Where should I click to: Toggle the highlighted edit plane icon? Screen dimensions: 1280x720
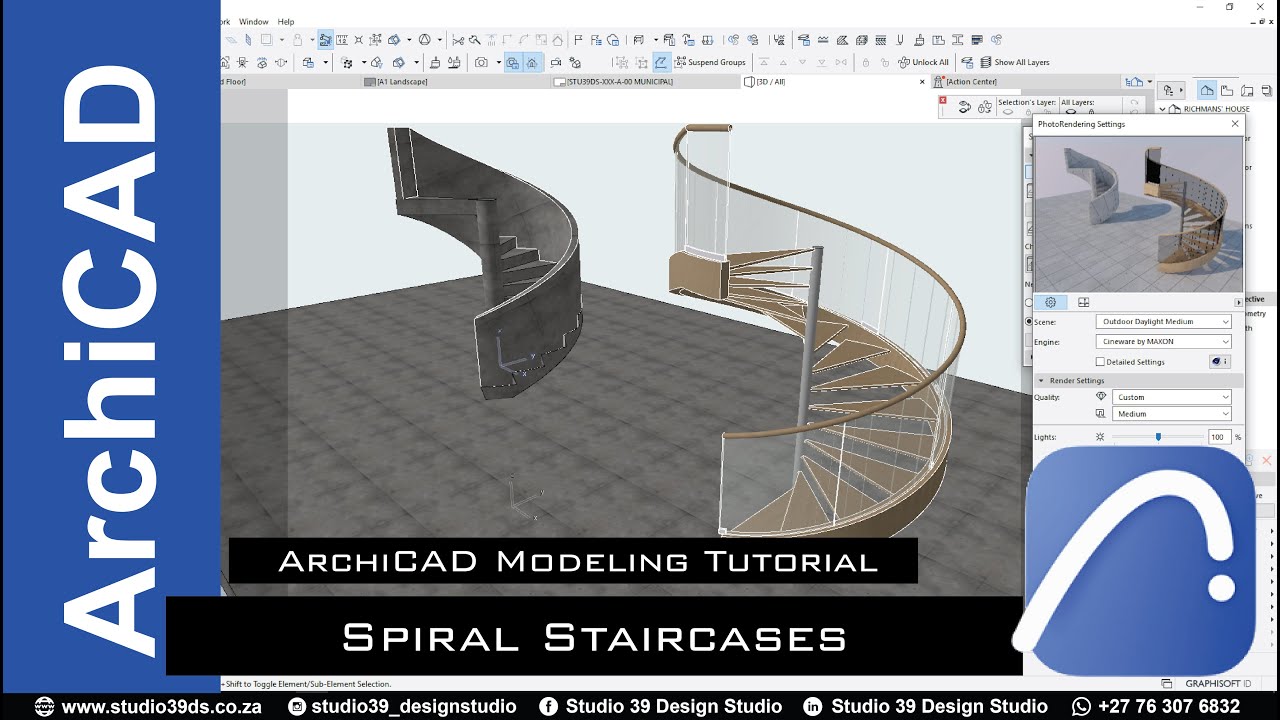[662, 62]
